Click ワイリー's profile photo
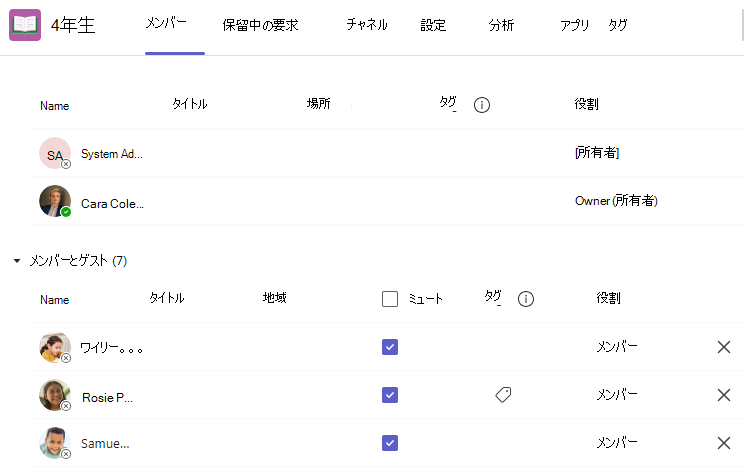This screenshot has width=744, height=469. 55,347
